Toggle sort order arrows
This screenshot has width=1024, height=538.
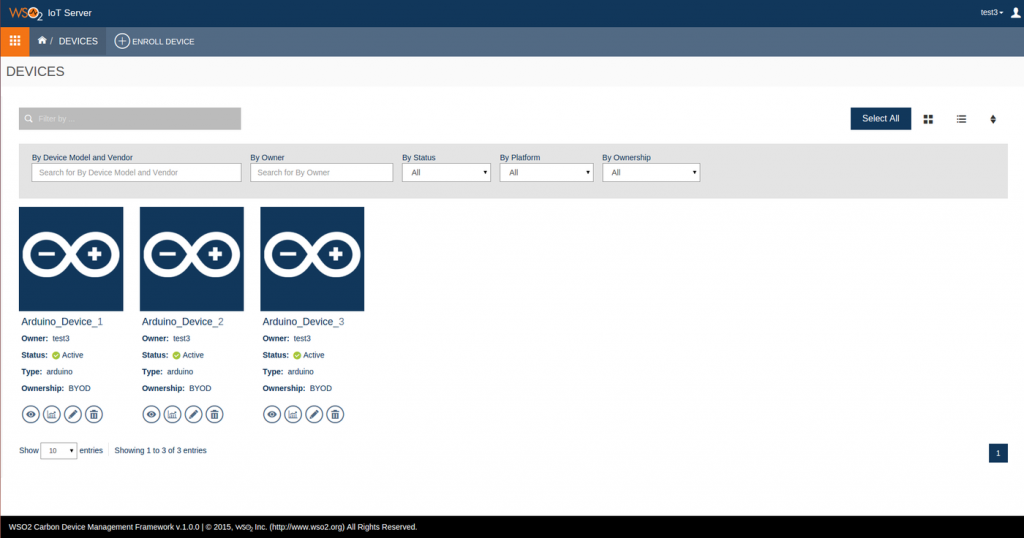click(x=993, y=119)
